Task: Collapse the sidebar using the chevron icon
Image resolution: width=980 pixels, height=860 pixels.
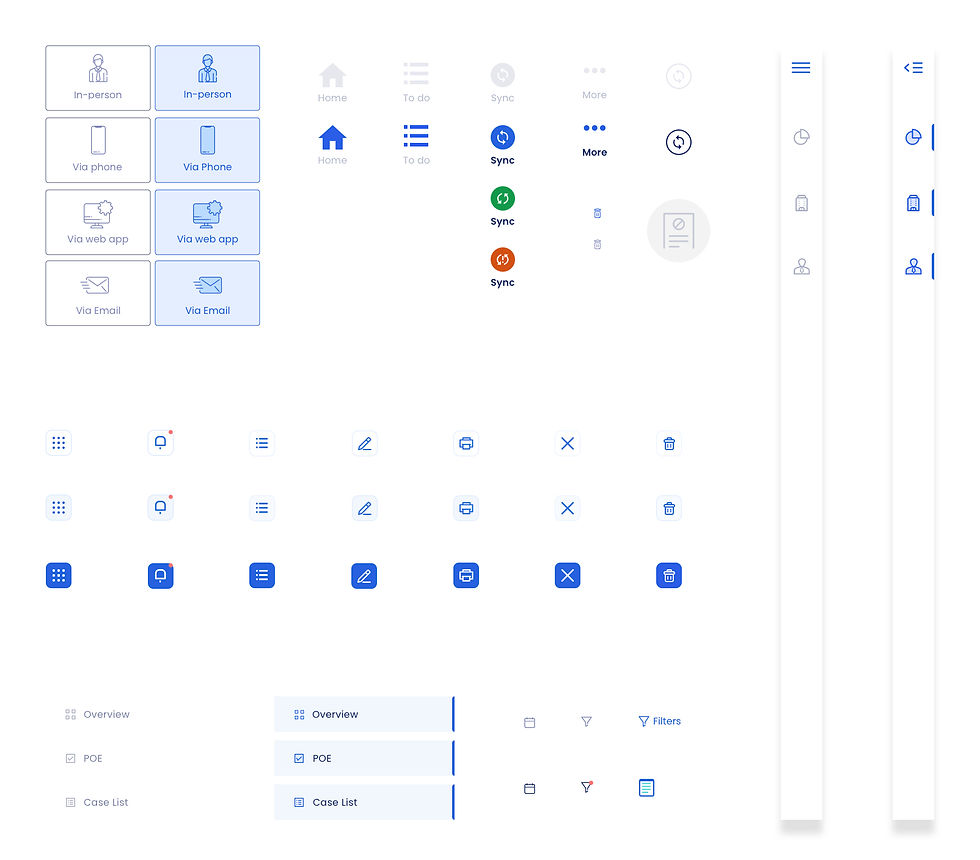Action: point(911,67)
